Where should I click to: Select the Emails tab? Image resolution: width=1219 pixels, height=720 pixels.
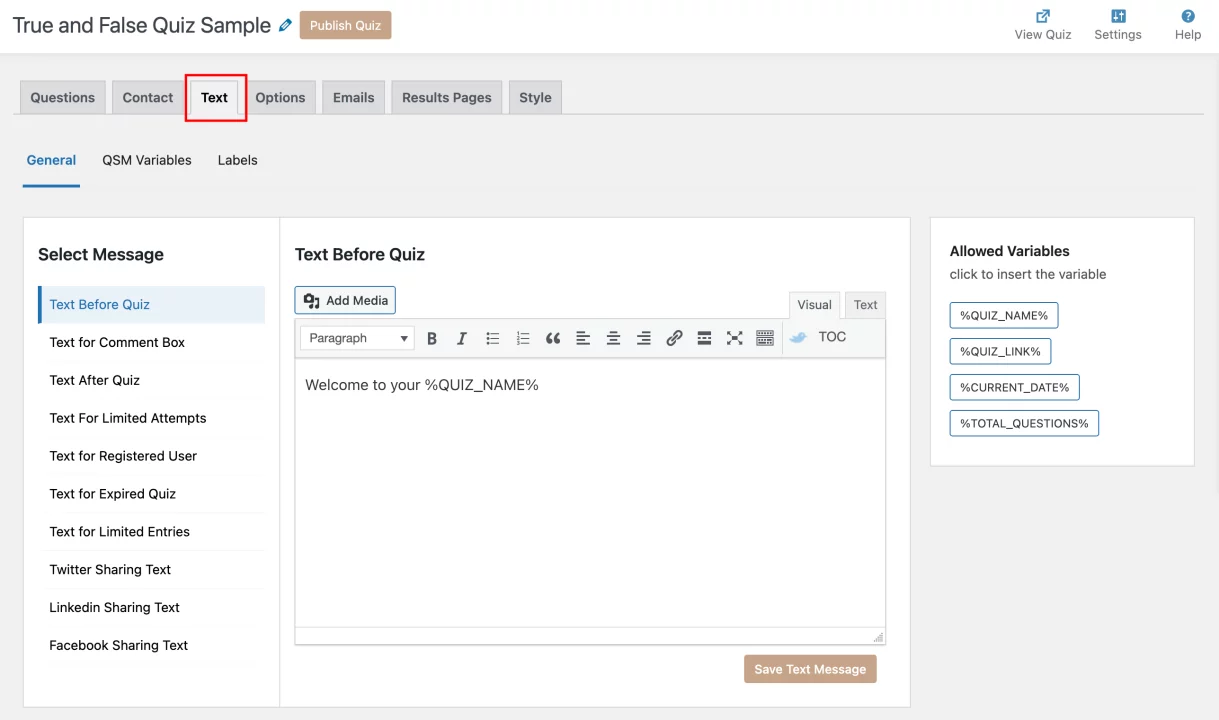click(x=353, y=97)
